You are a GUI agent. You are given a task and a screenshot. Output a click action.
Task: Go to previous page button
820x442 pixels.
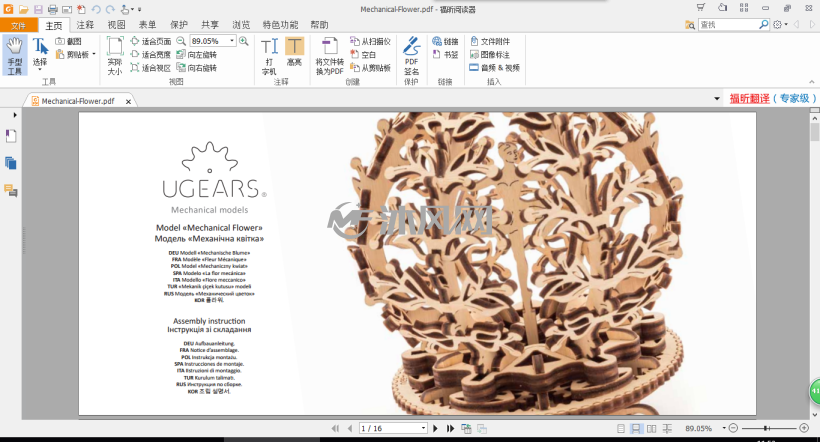[x=350, y=428]
